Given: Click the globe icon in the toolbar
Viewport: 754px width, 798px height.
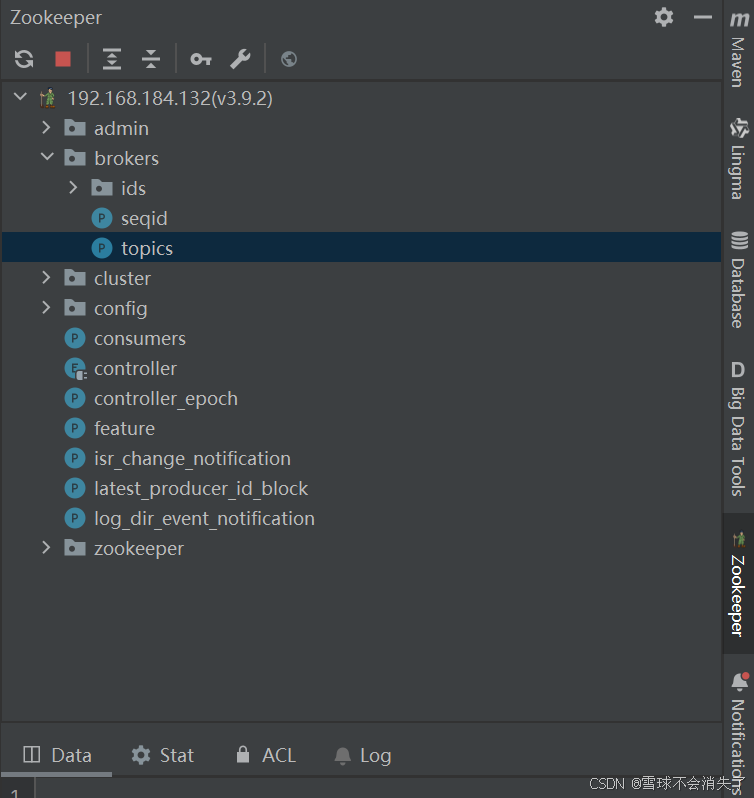Looking at the screenshot, I should [x=289, y=59].
